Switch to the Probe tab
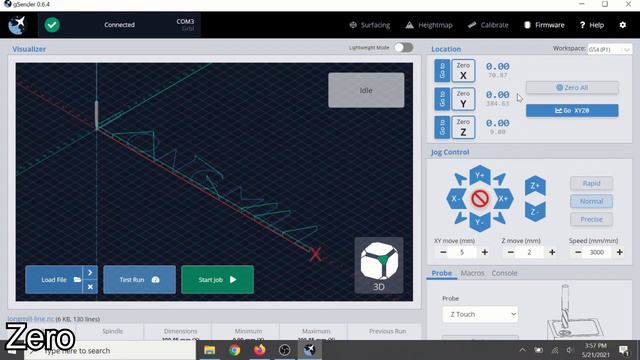Screen dimensions: 640x360 [442, 273]
